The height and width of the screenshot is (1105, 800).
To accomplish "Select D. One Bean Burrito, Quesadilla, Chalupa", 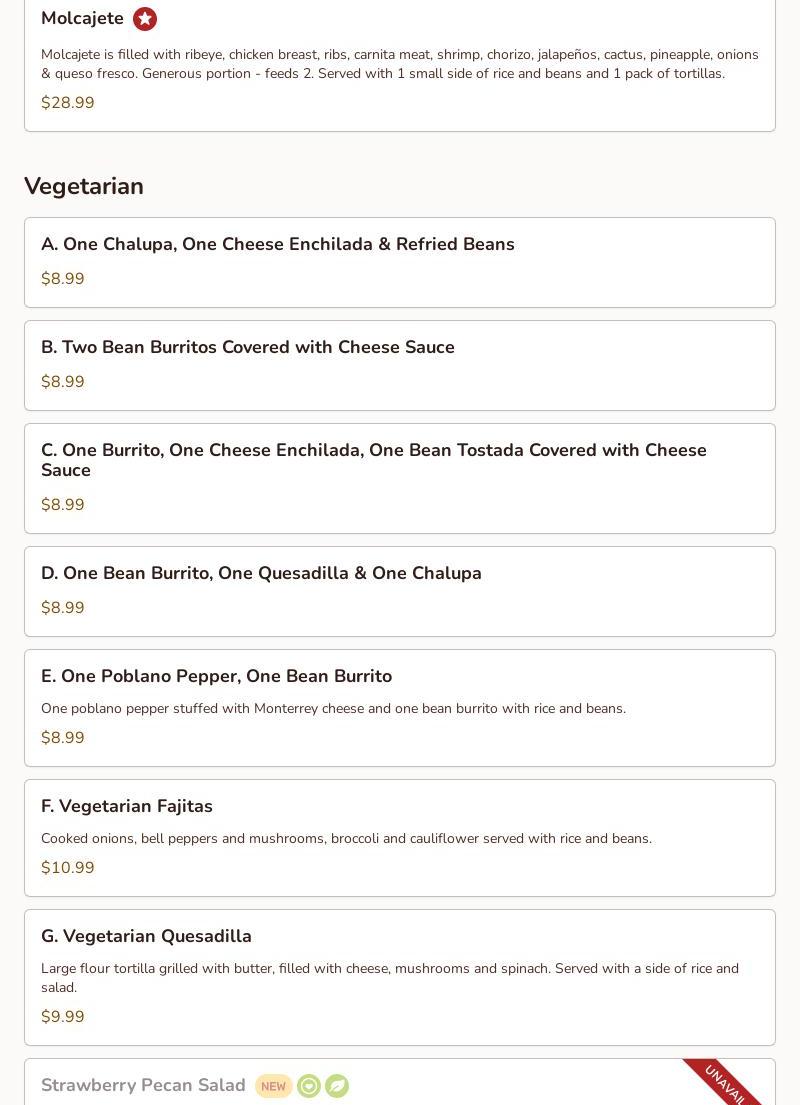I will click(x=261, y=574).
